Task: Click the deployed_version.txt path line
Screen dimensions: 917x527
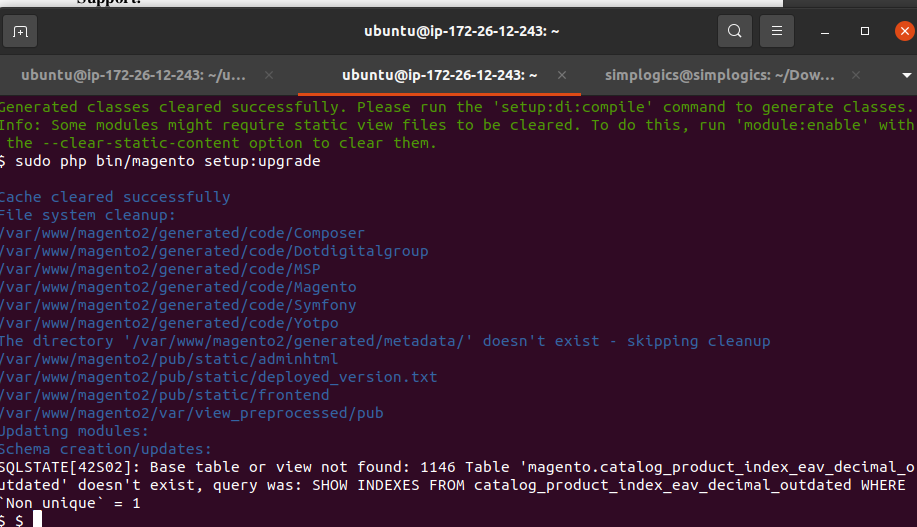Action: tap(218, 377)
